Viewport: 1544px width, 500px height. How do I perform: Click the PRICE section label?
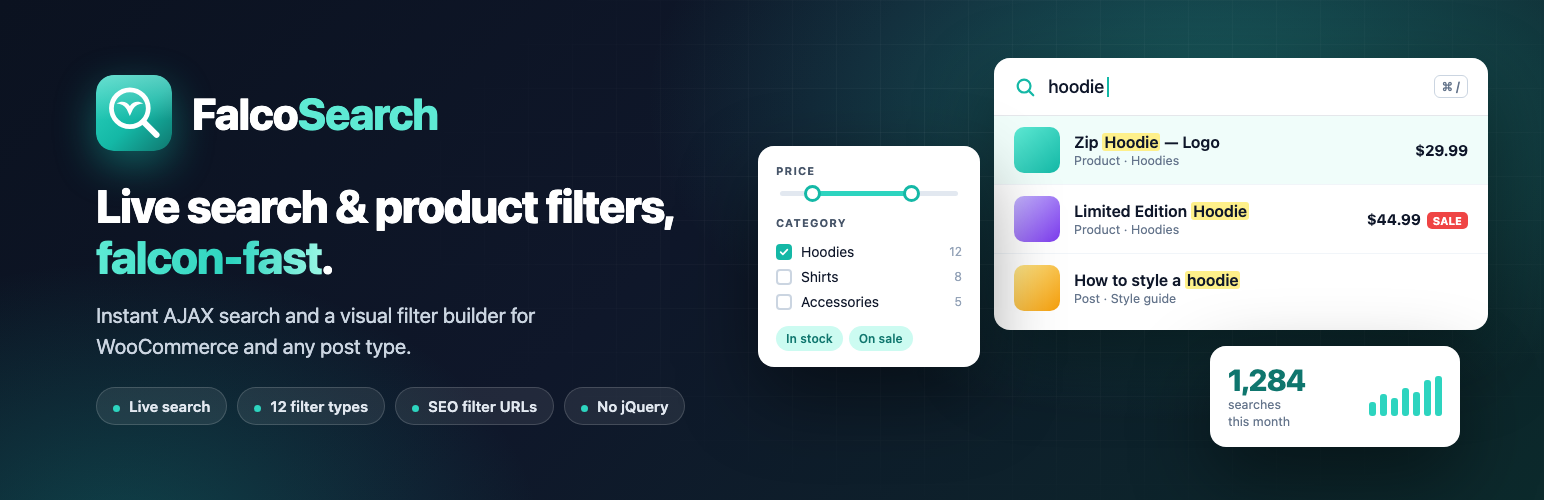796,171
